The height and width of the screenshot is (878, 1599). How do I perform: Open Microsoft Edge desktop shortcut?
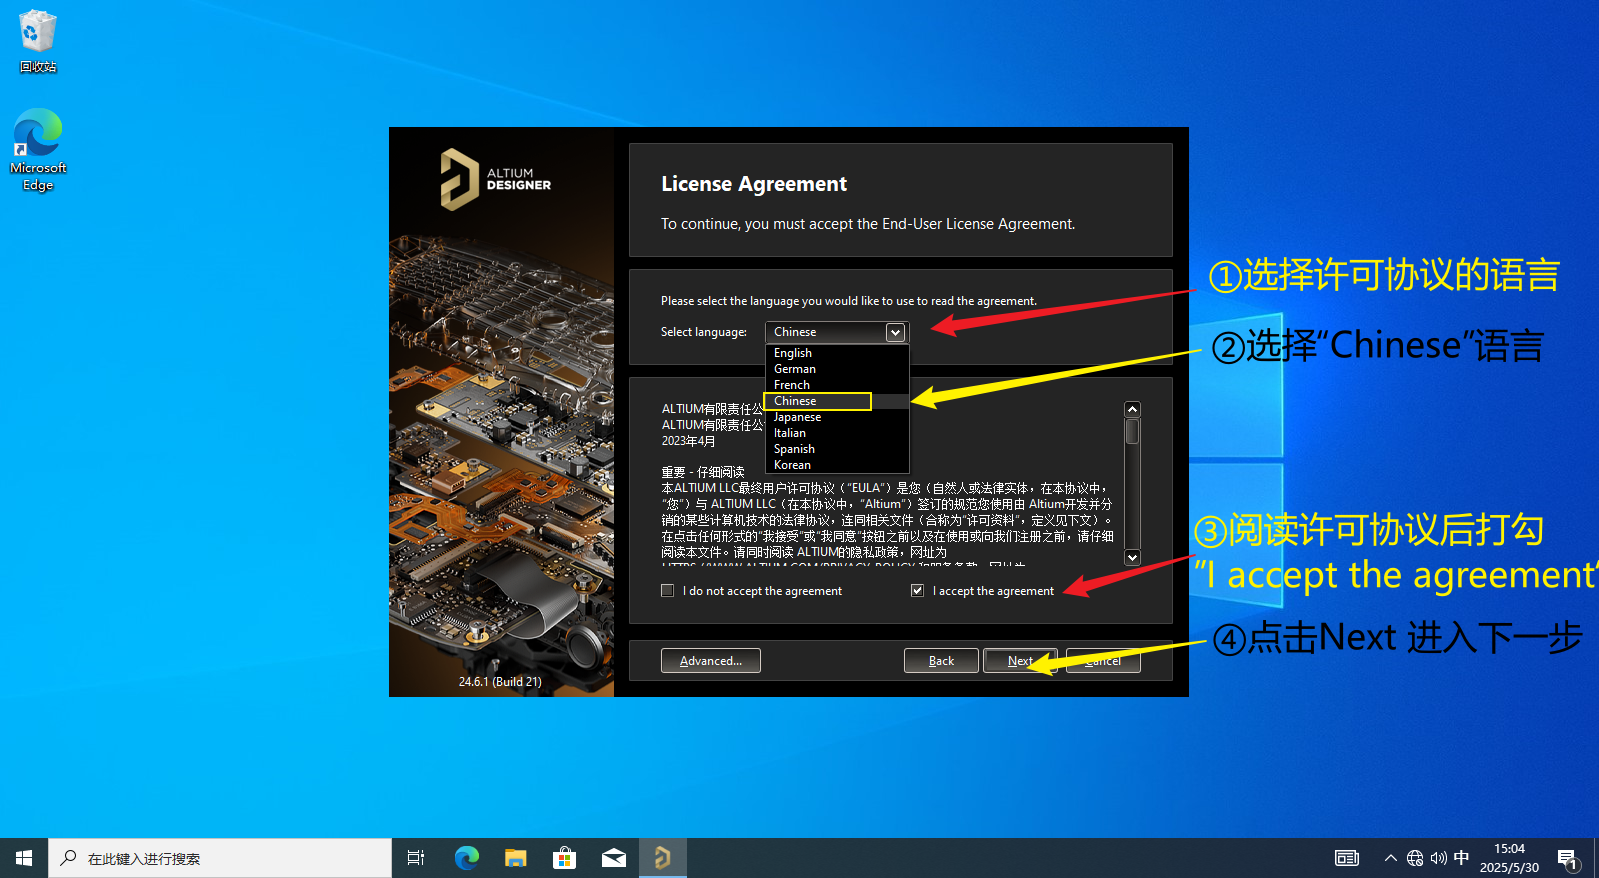click(38, 150)
